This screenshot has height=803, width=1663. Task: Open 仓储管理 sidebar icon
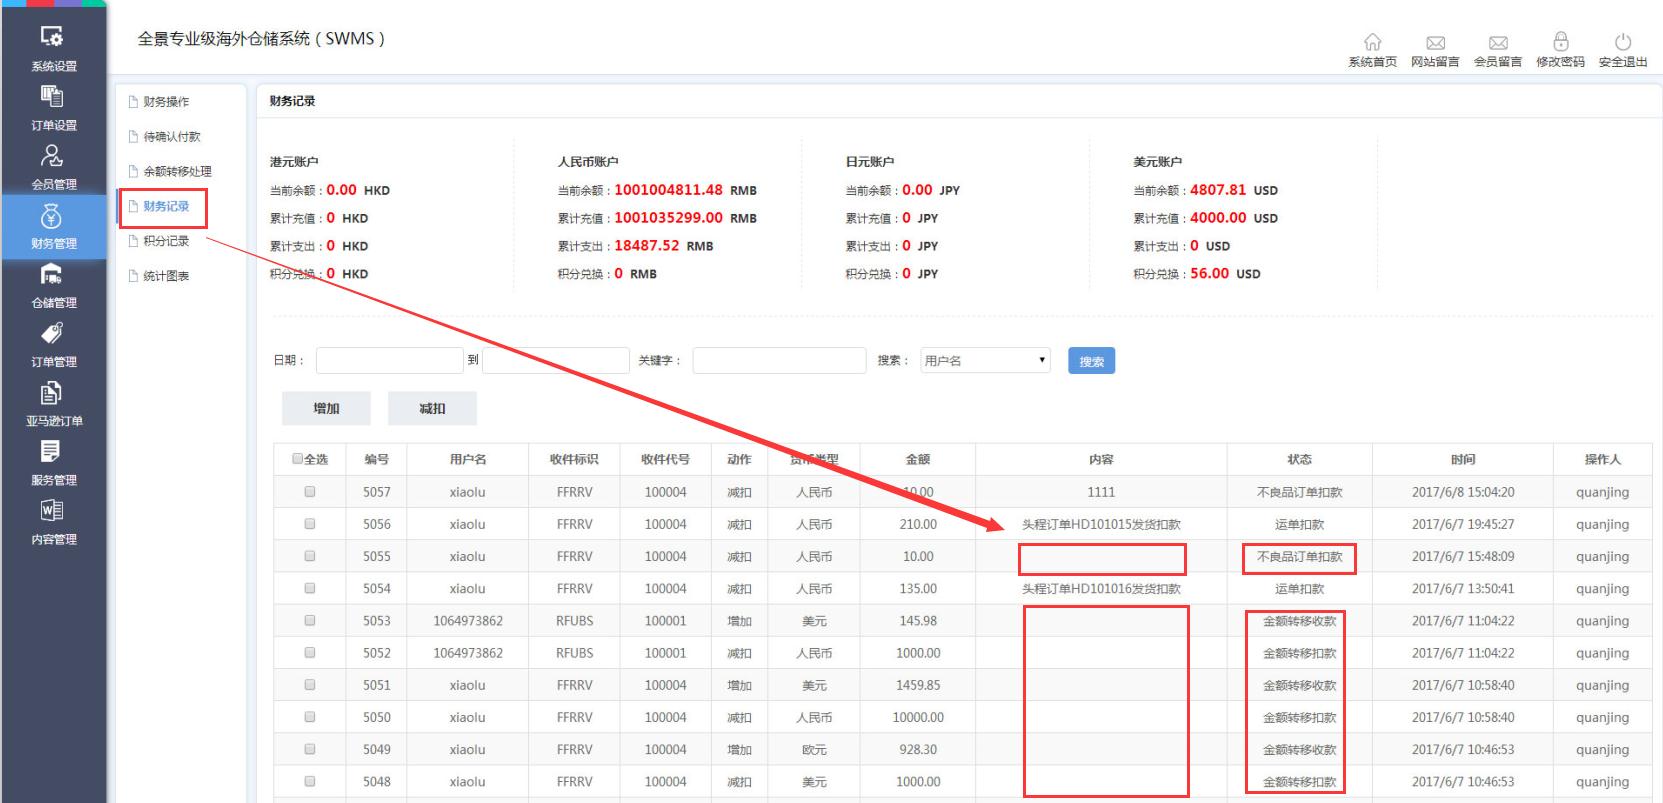coord(52,285)
